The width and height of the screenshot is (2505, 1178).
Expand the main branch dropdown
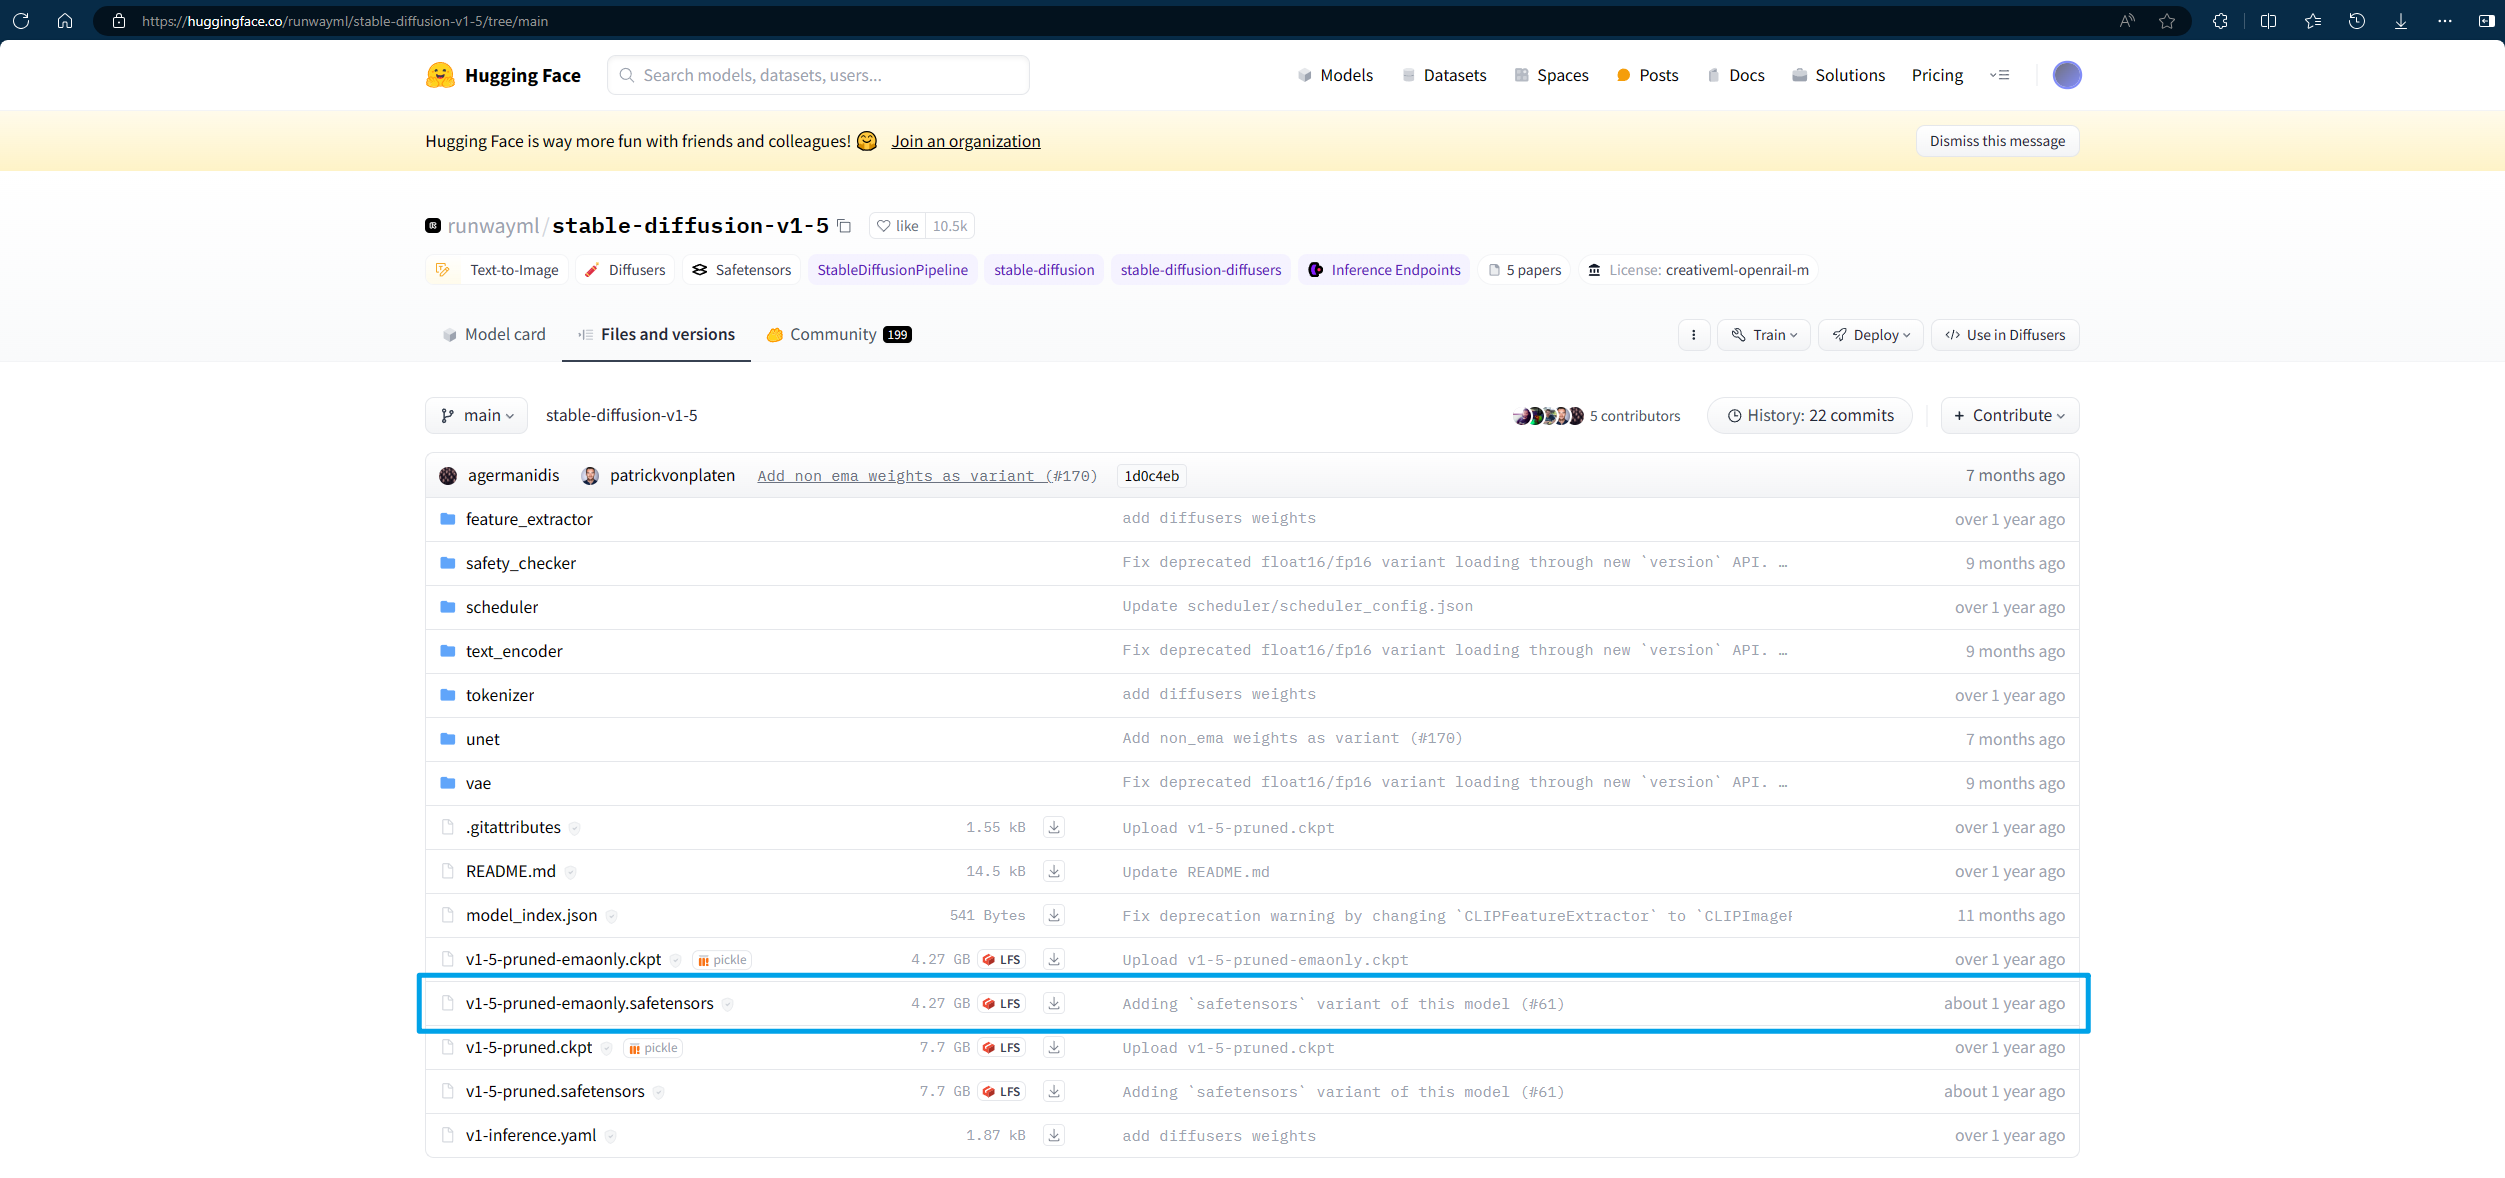477,415
